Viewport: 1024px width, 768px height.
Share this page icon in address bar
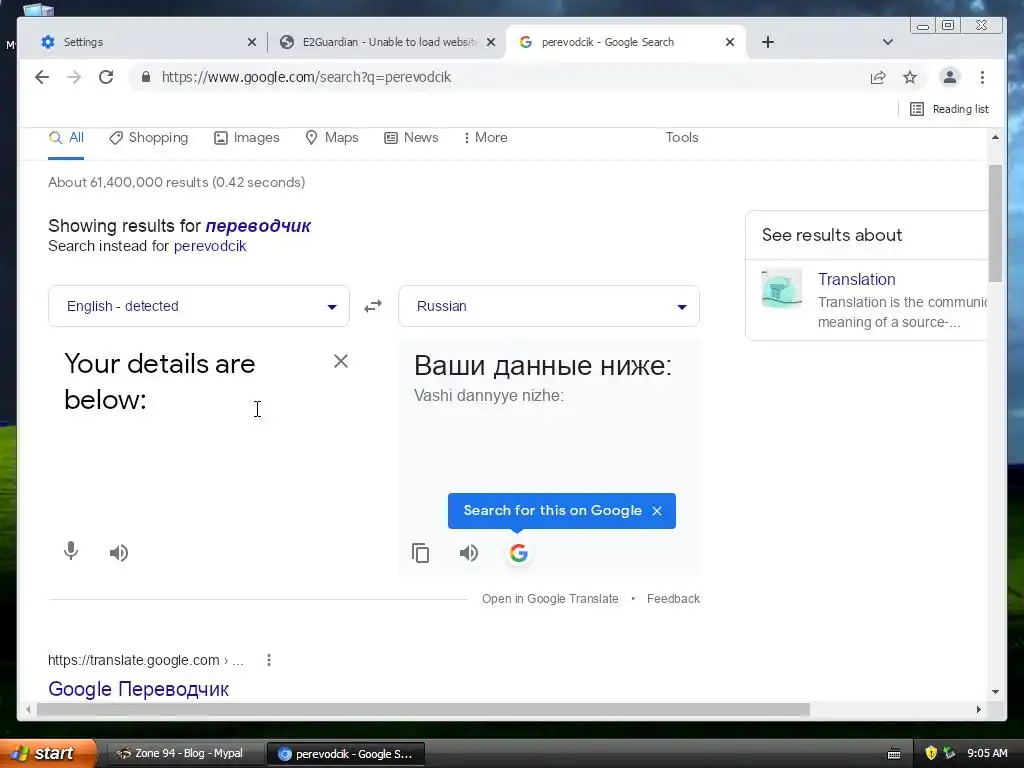[x=878, y=78]
